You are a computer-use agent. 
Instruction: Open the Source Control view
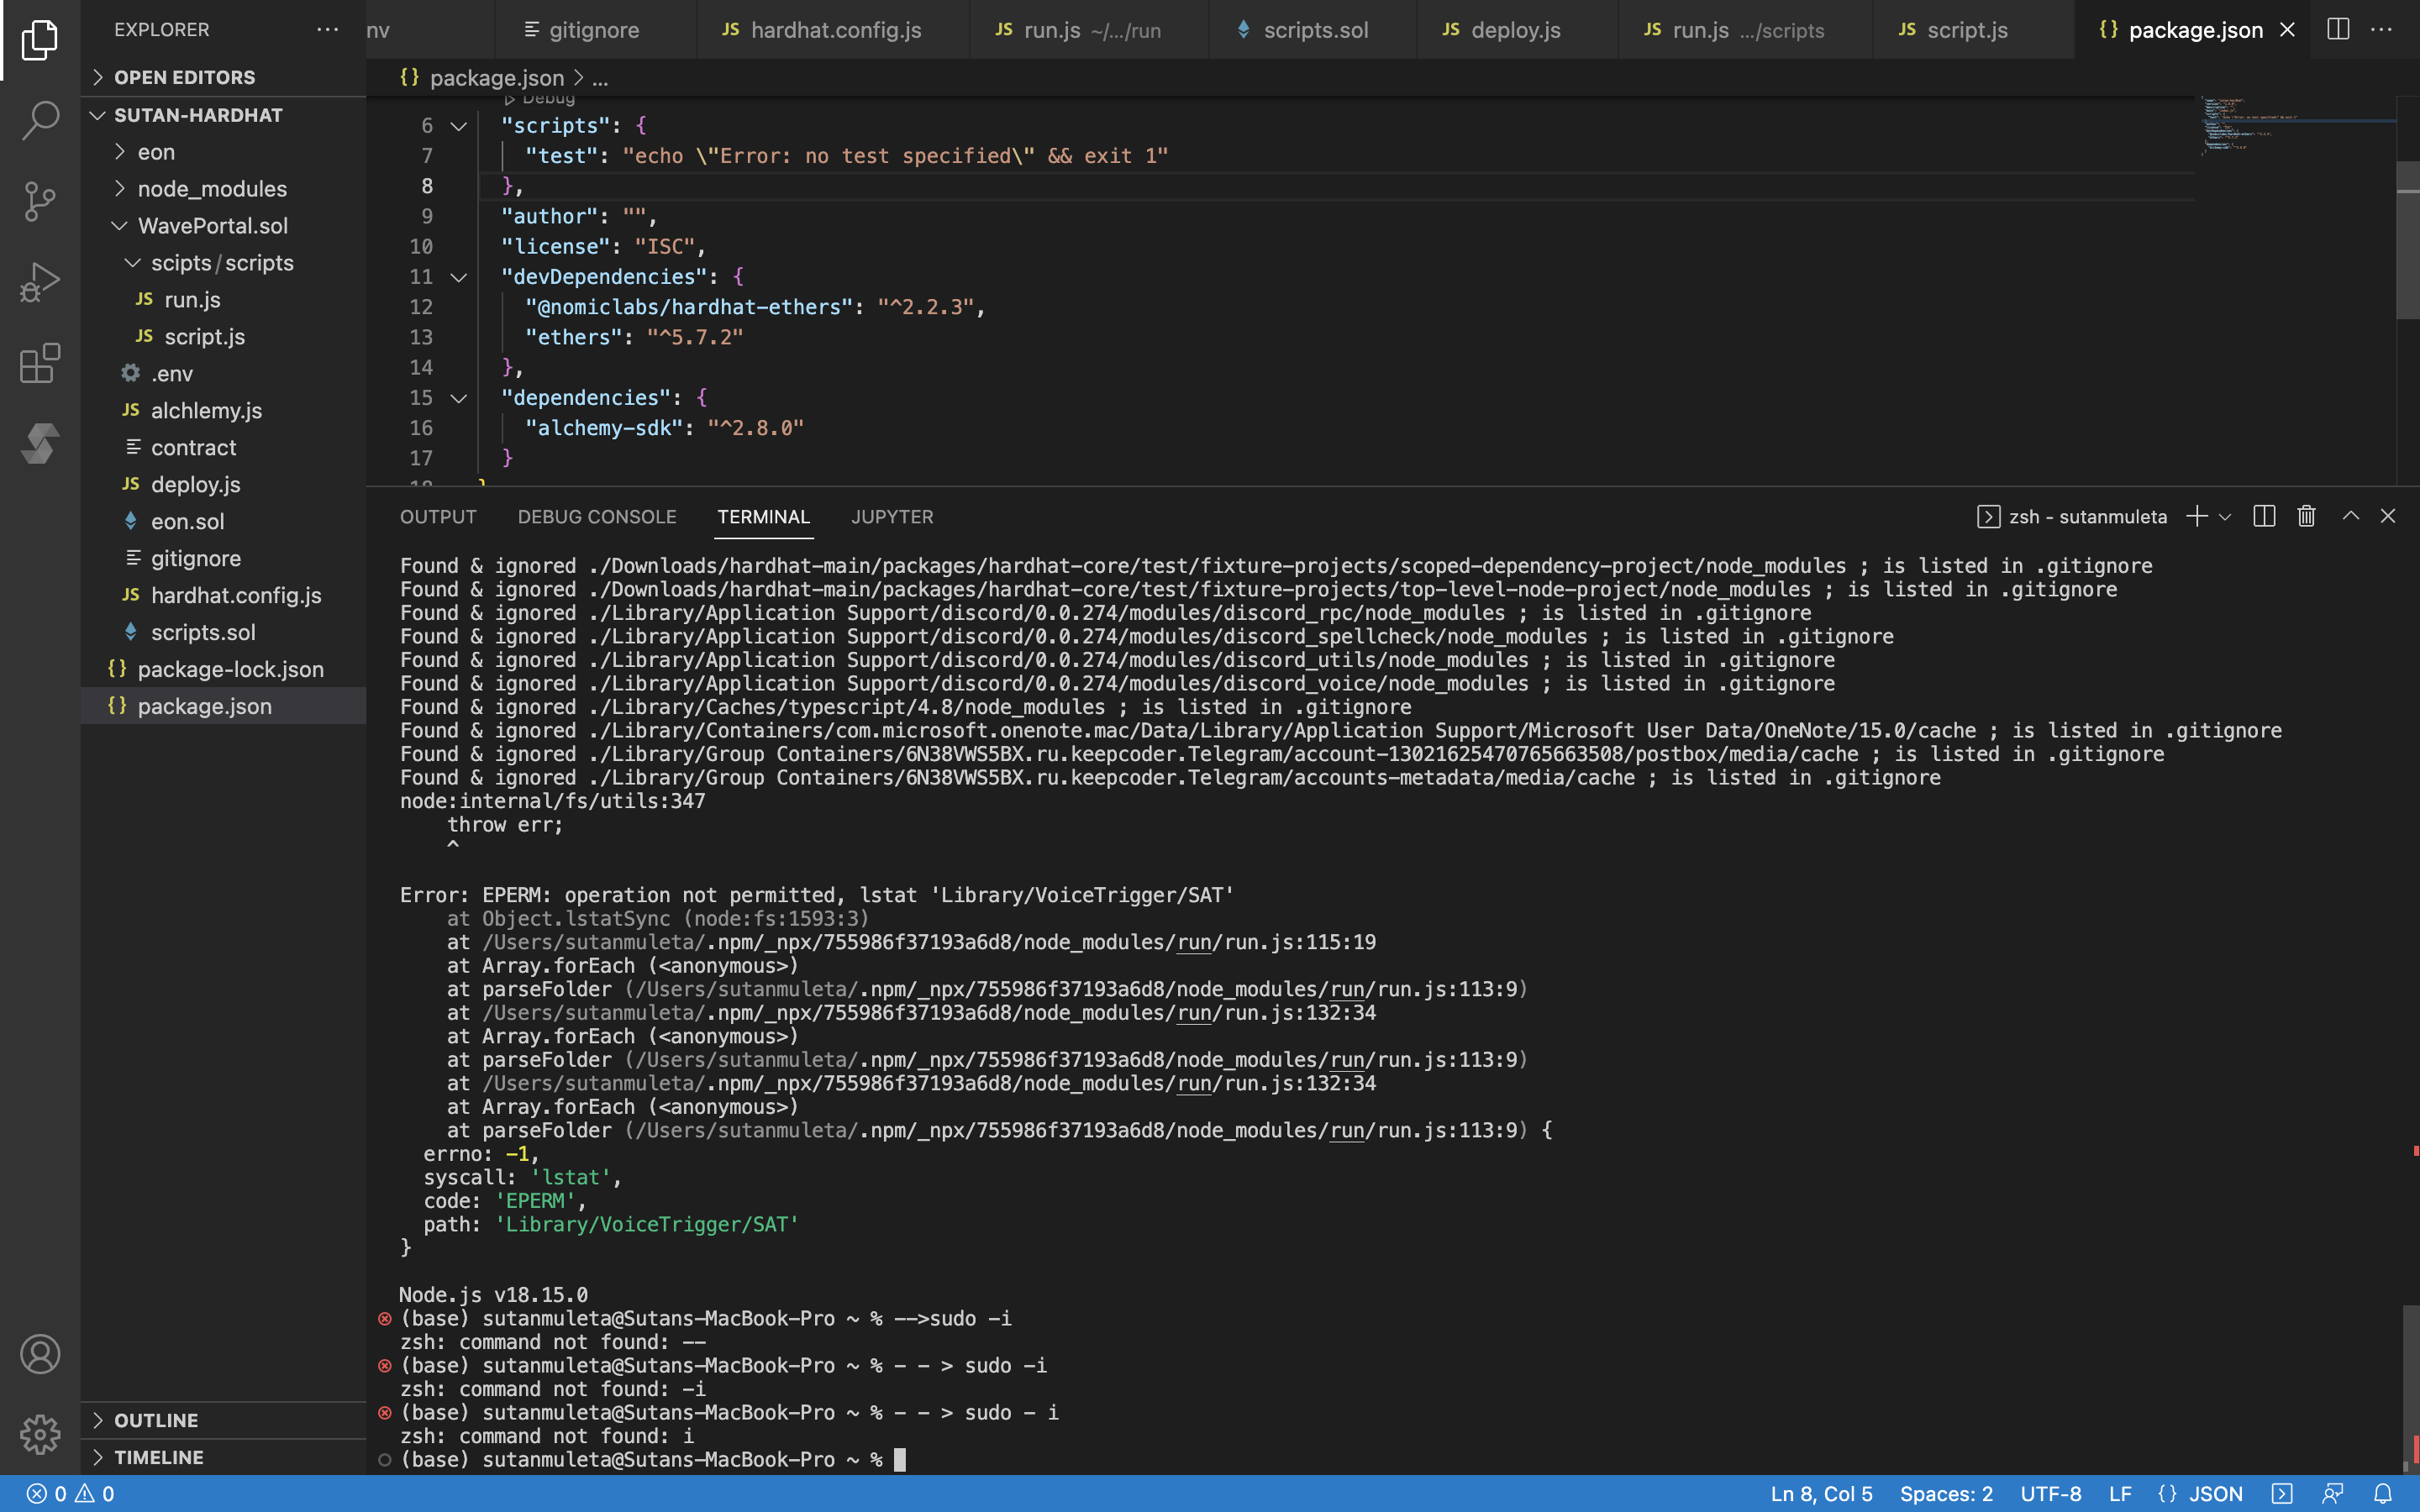point(40,201)
